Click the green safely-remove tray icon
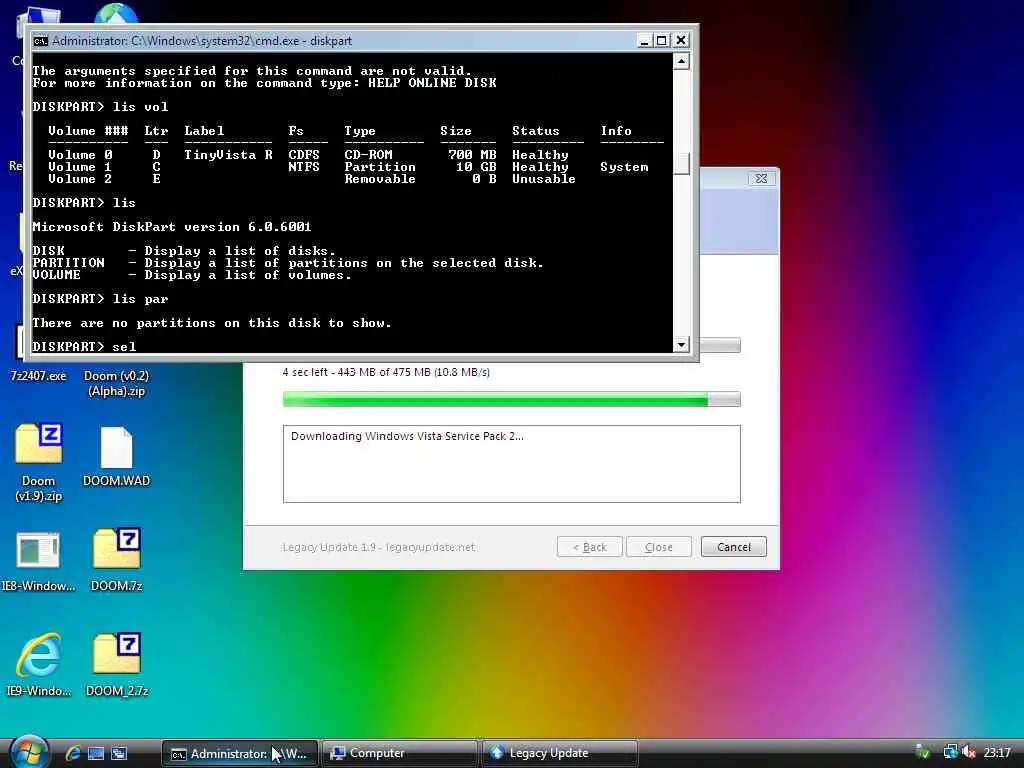Viewport: 1024px width, 768px height. (923, 752)
